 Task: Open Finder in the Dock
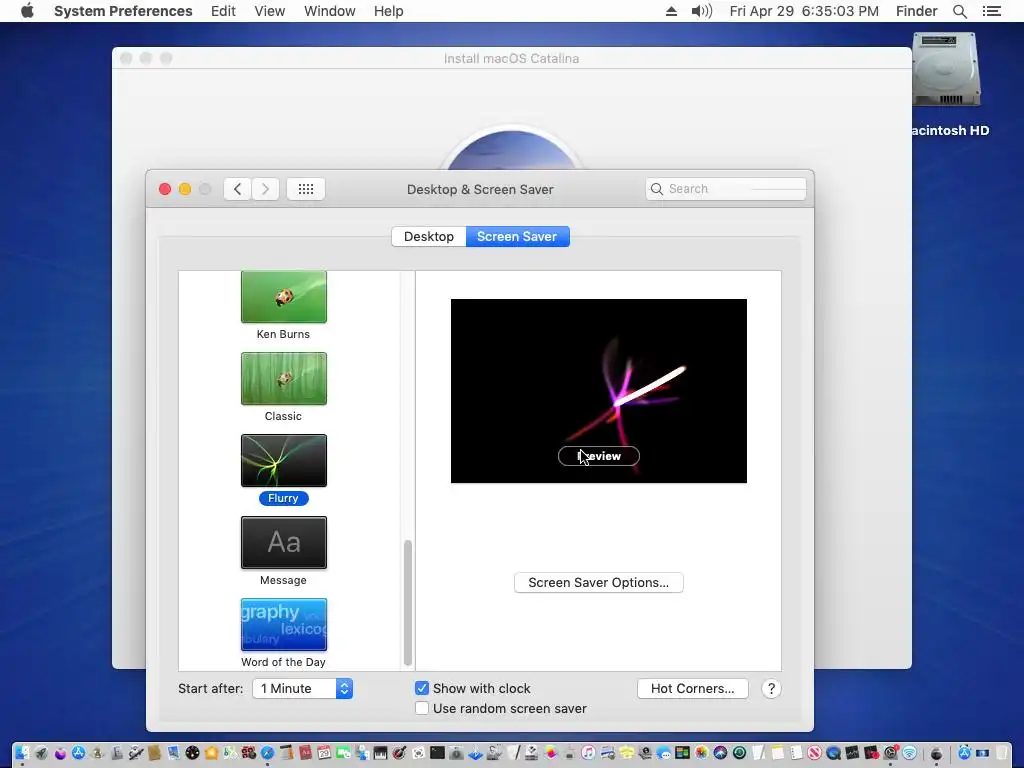(x=22, y=753)
